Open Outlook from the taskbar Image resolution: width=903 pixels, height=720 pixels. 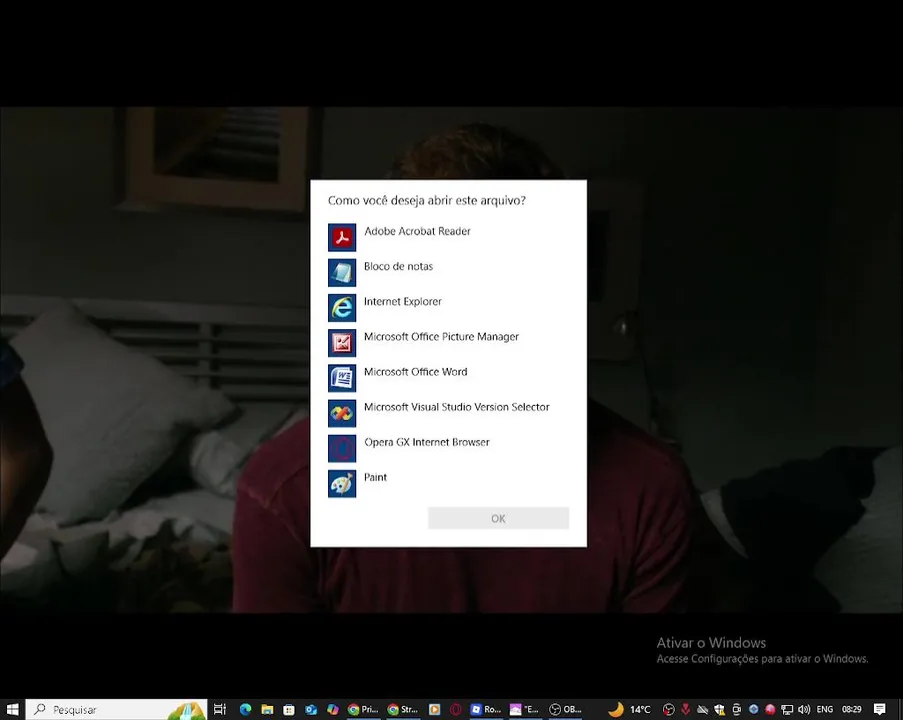coord(311,709)
